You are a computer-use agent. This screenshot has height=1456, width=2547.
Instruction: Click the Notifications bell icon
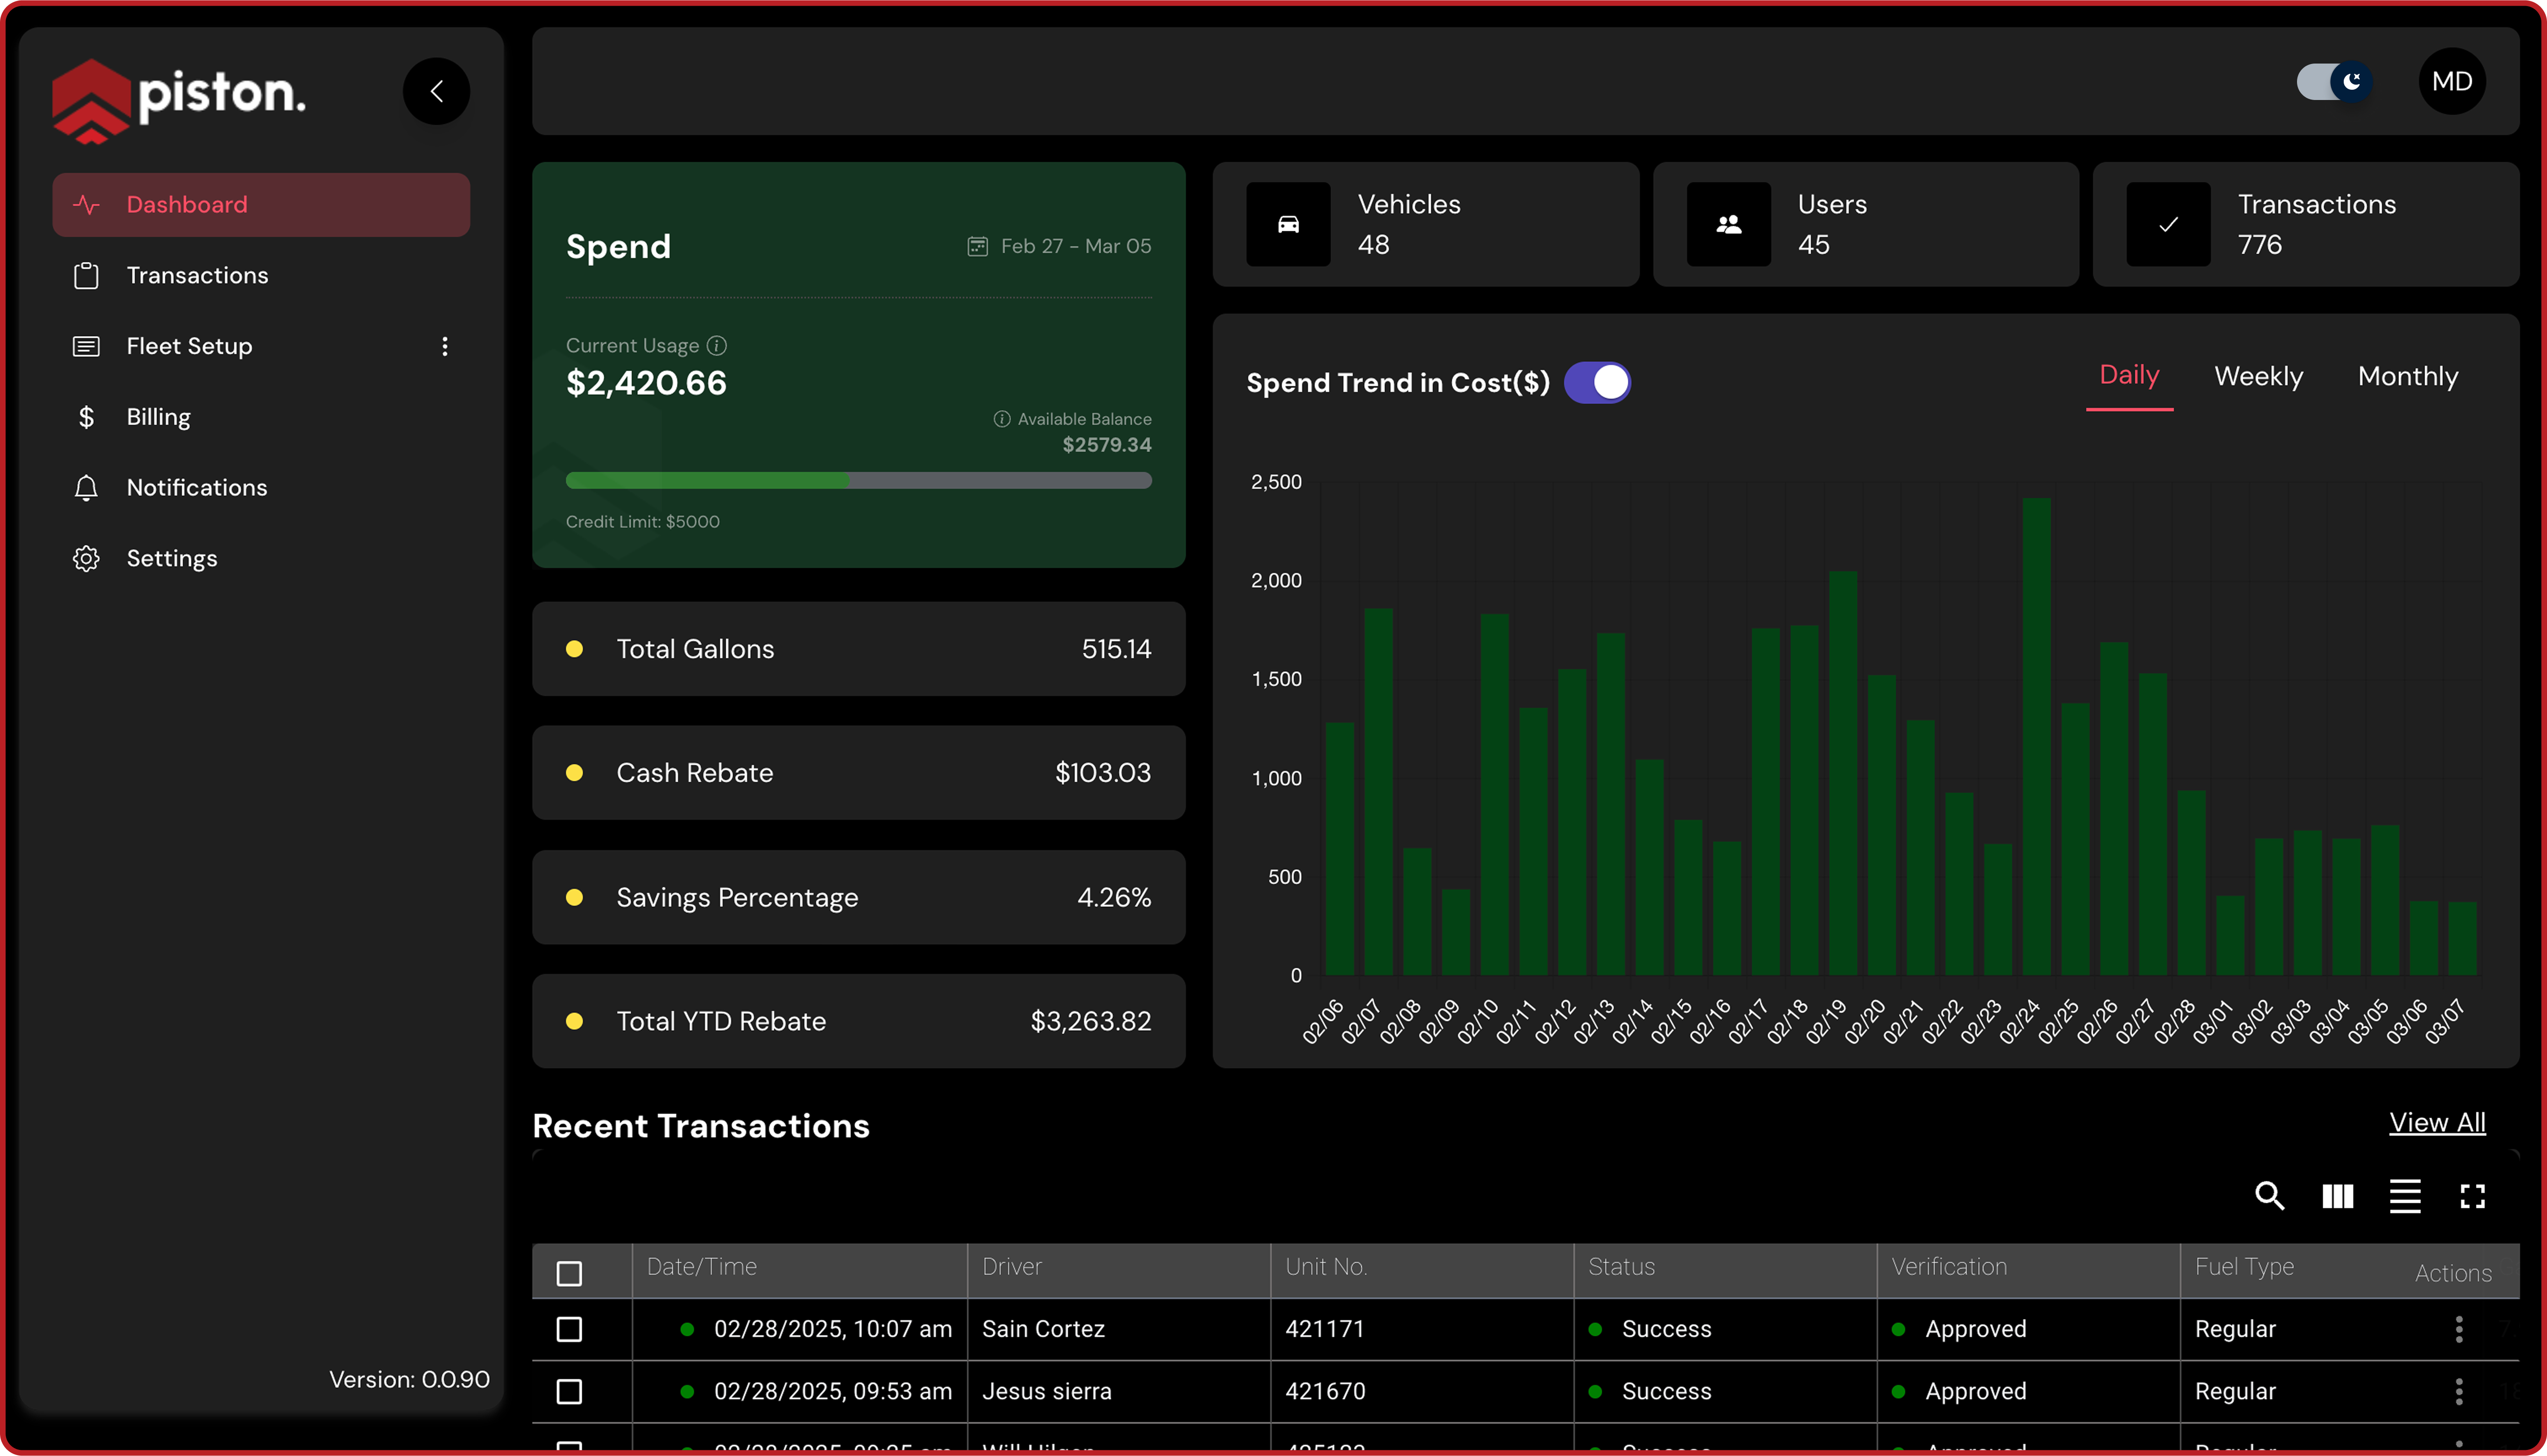86,487
